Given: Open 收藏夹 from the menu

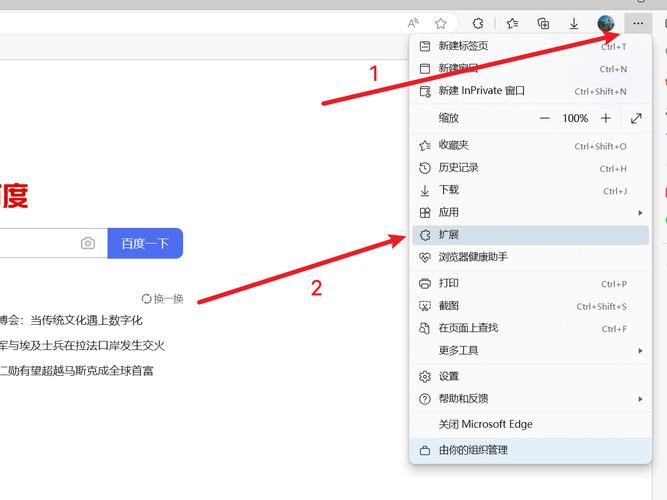Looking at the screenshot, I should click(530, 146).
